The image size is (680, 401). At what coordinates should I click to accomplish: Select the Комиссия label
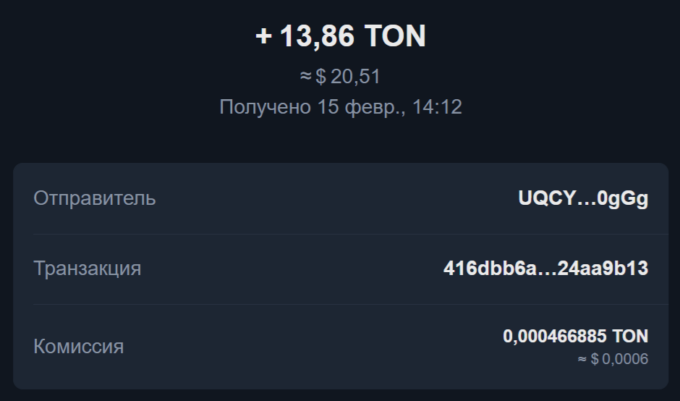[x=78, y=347]
